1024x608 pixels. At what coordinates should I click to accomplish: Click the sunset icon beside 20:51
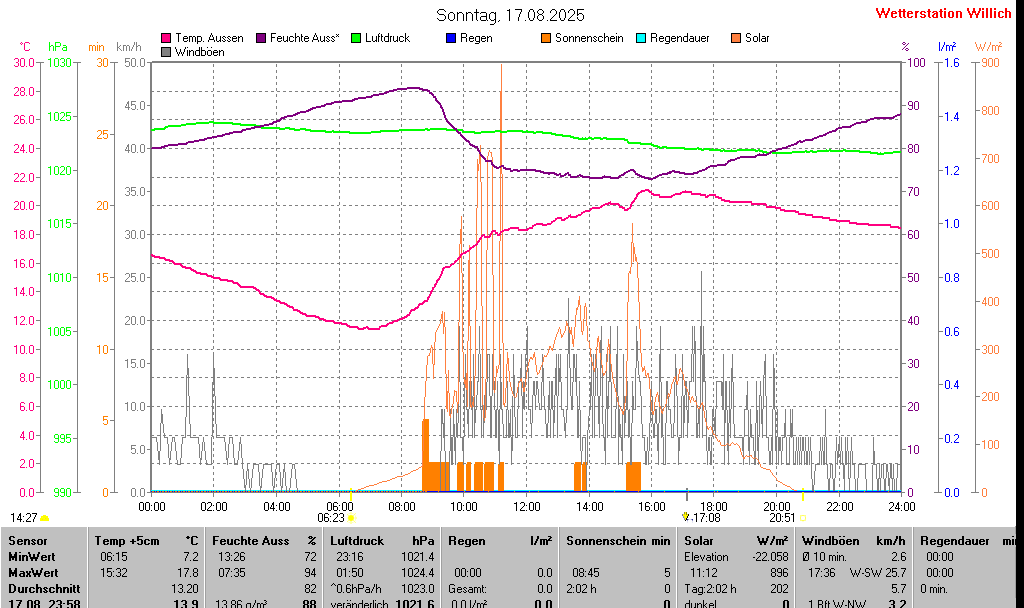coord(802,518)
